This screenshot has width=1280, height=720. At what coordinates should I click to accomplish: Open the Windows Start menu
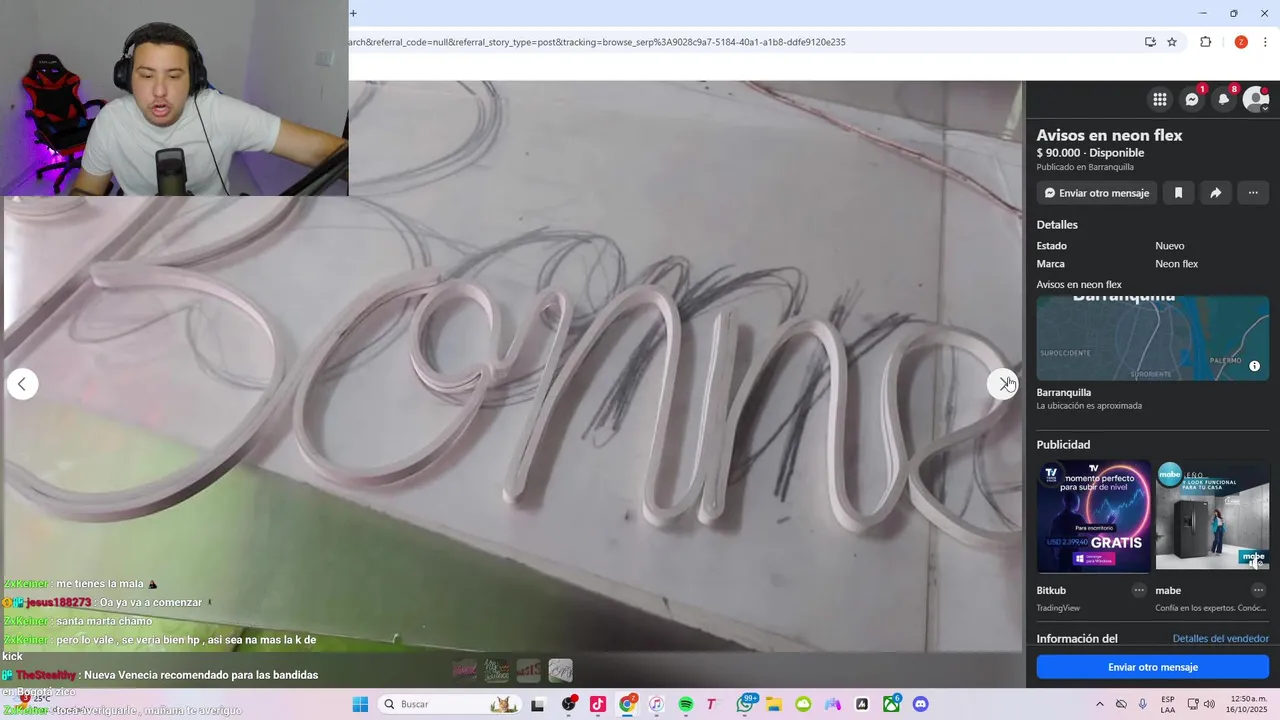coord(360,704)
